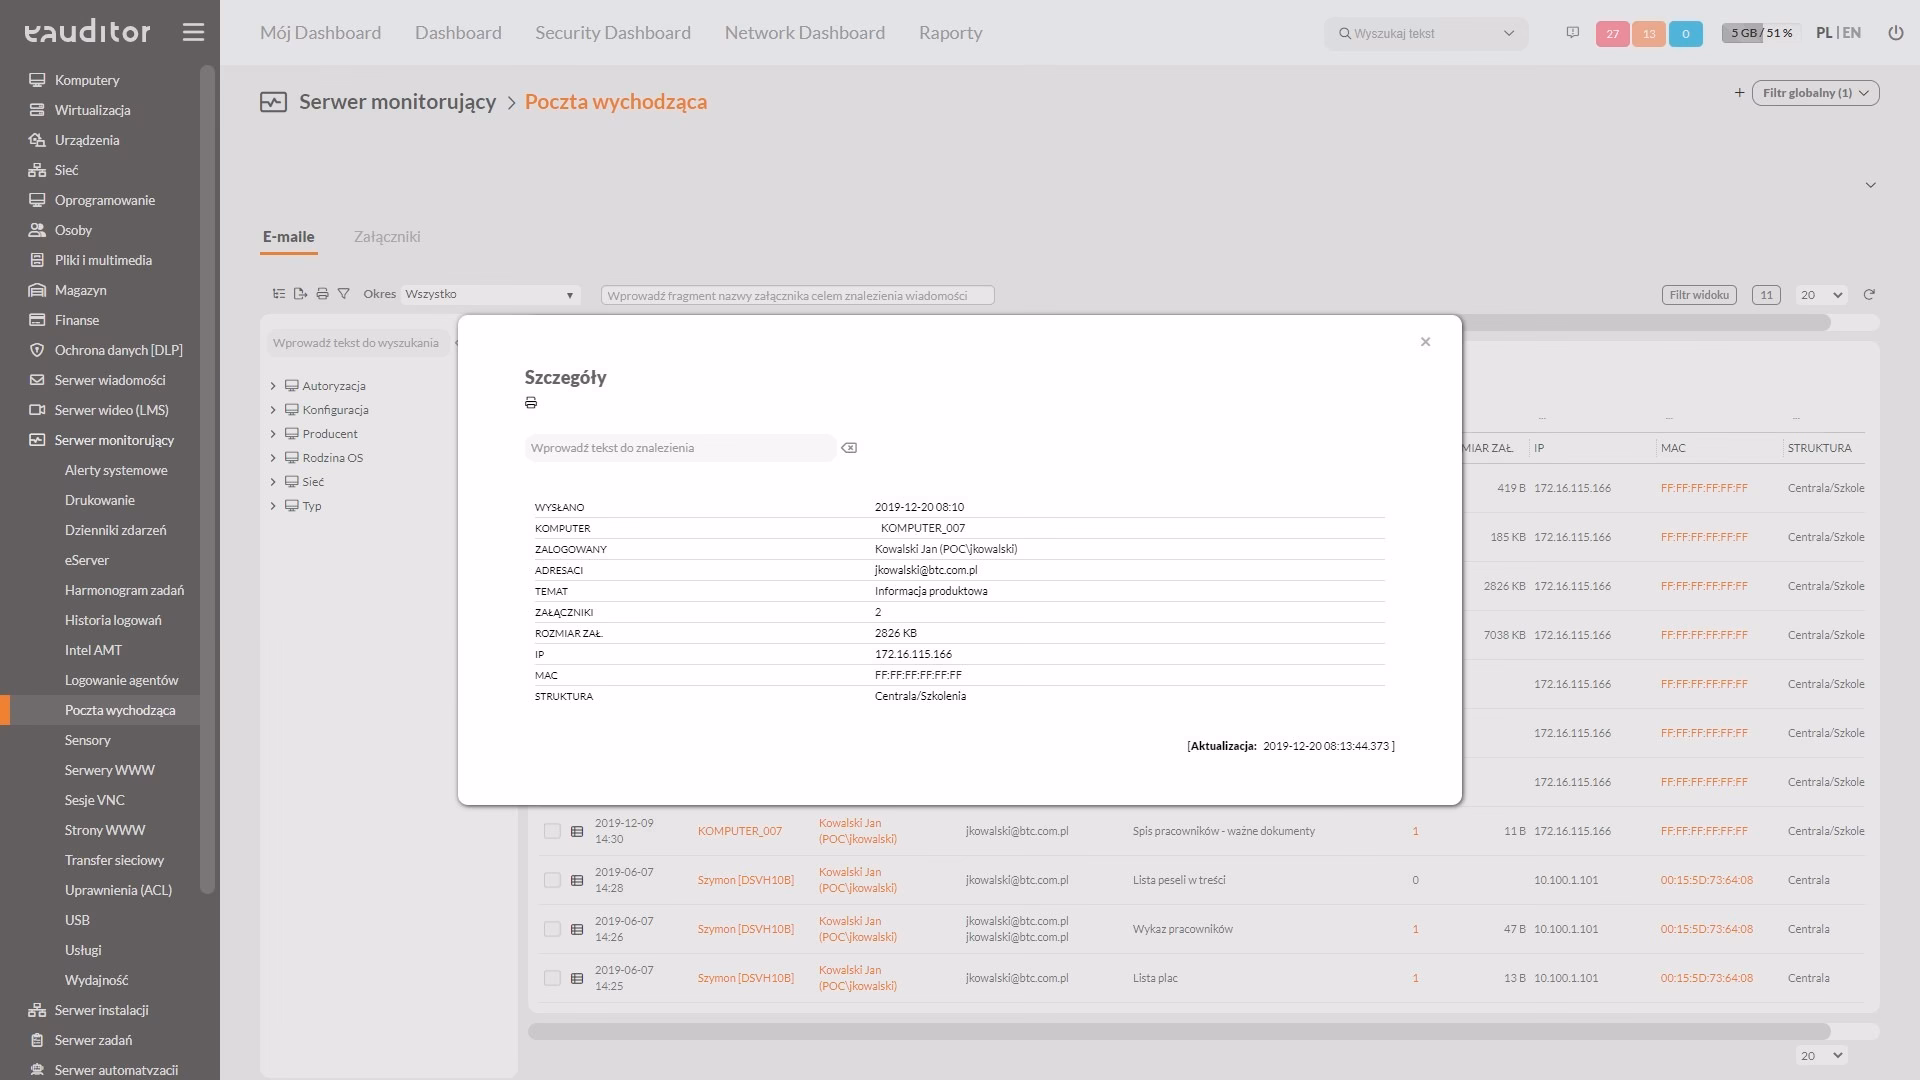Select the Lista płac row checkbox

552,978
